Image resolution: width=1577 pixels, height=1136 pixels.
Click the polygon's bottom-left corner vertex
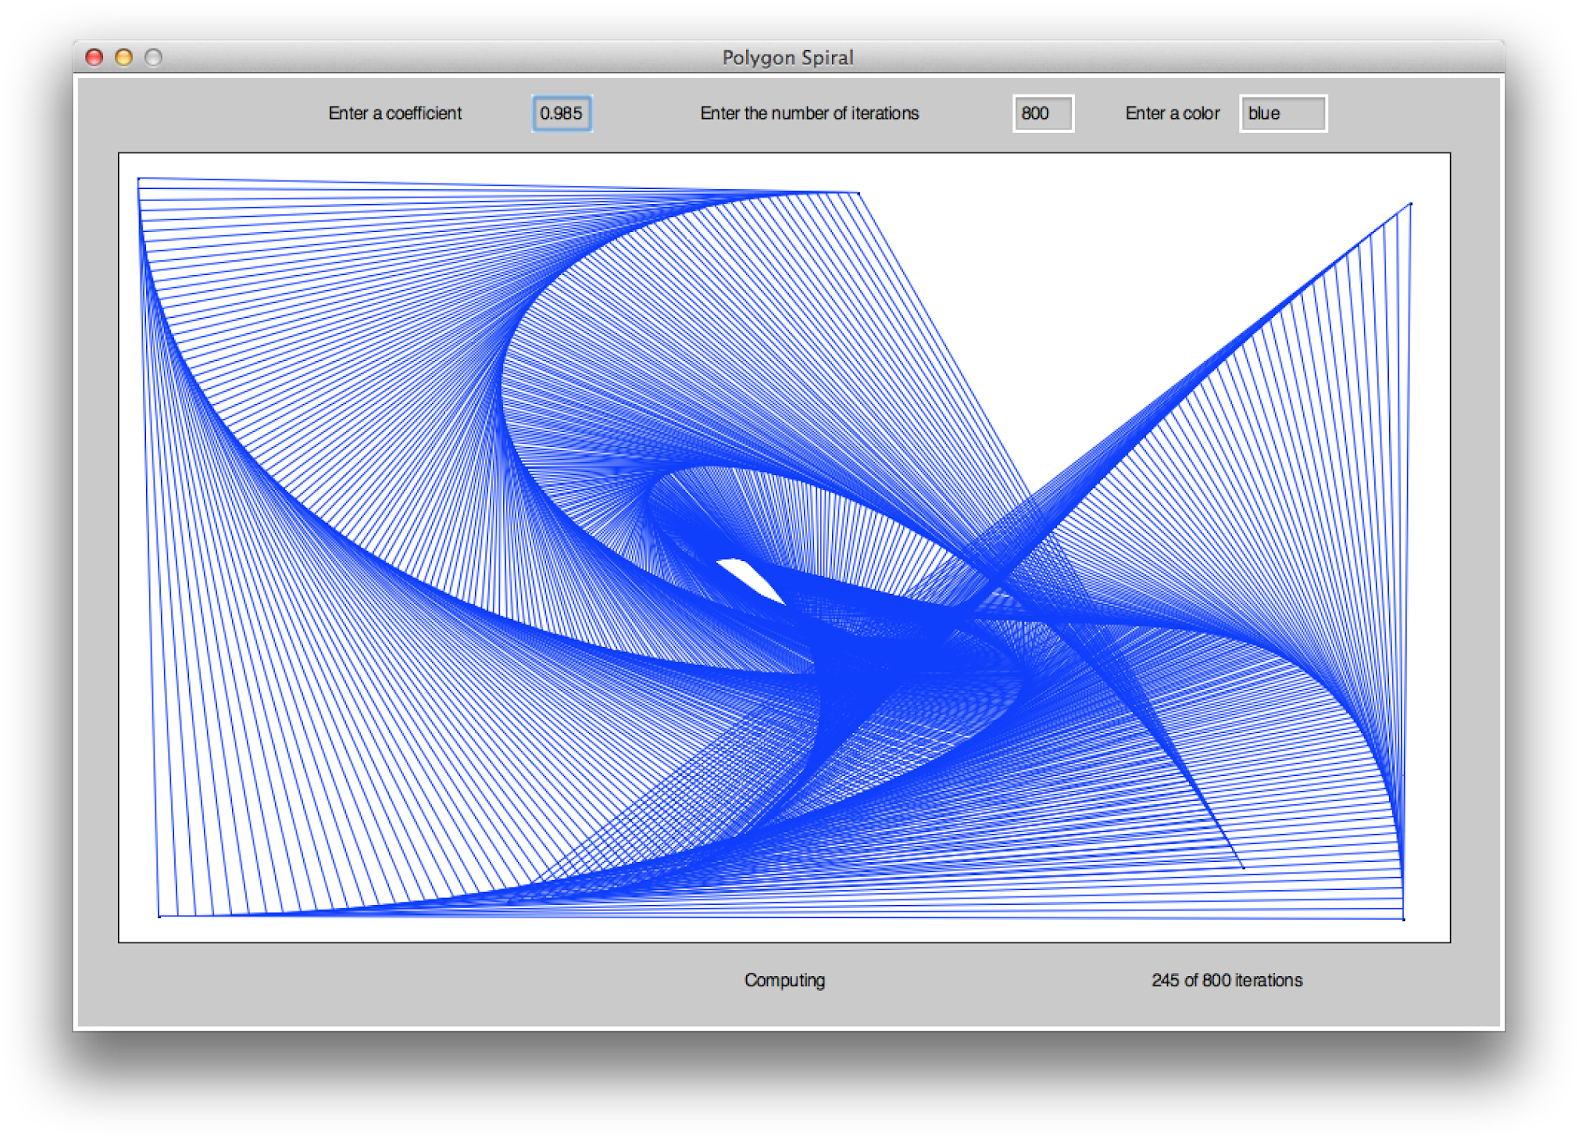(x=159, y=915)
